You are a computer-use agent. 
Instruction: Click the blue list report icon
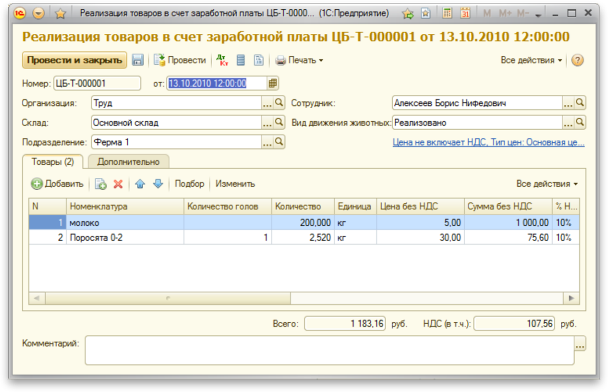coord(241,60)
